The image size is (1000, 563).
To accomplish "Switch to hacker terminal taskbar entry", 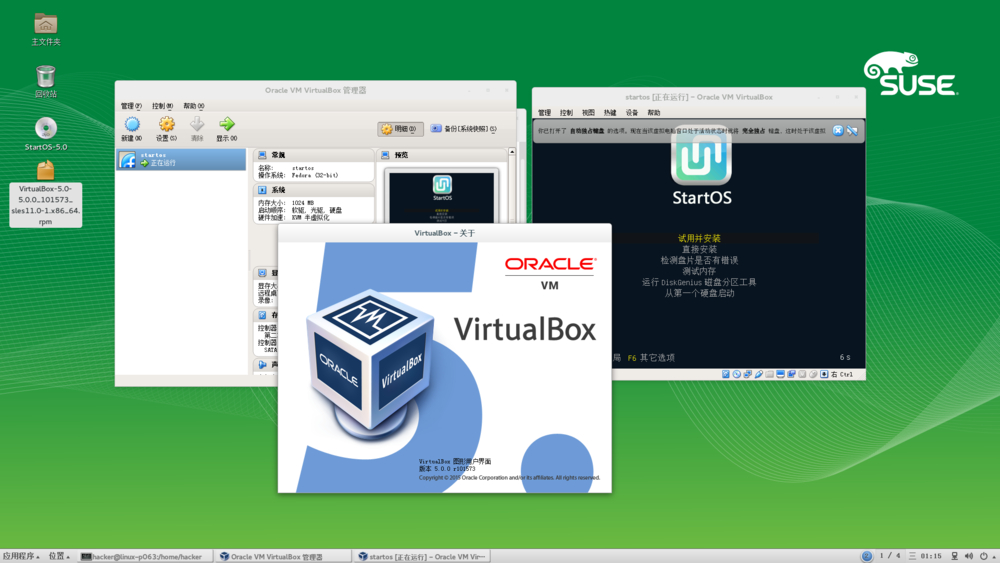I will click(145, 557).
